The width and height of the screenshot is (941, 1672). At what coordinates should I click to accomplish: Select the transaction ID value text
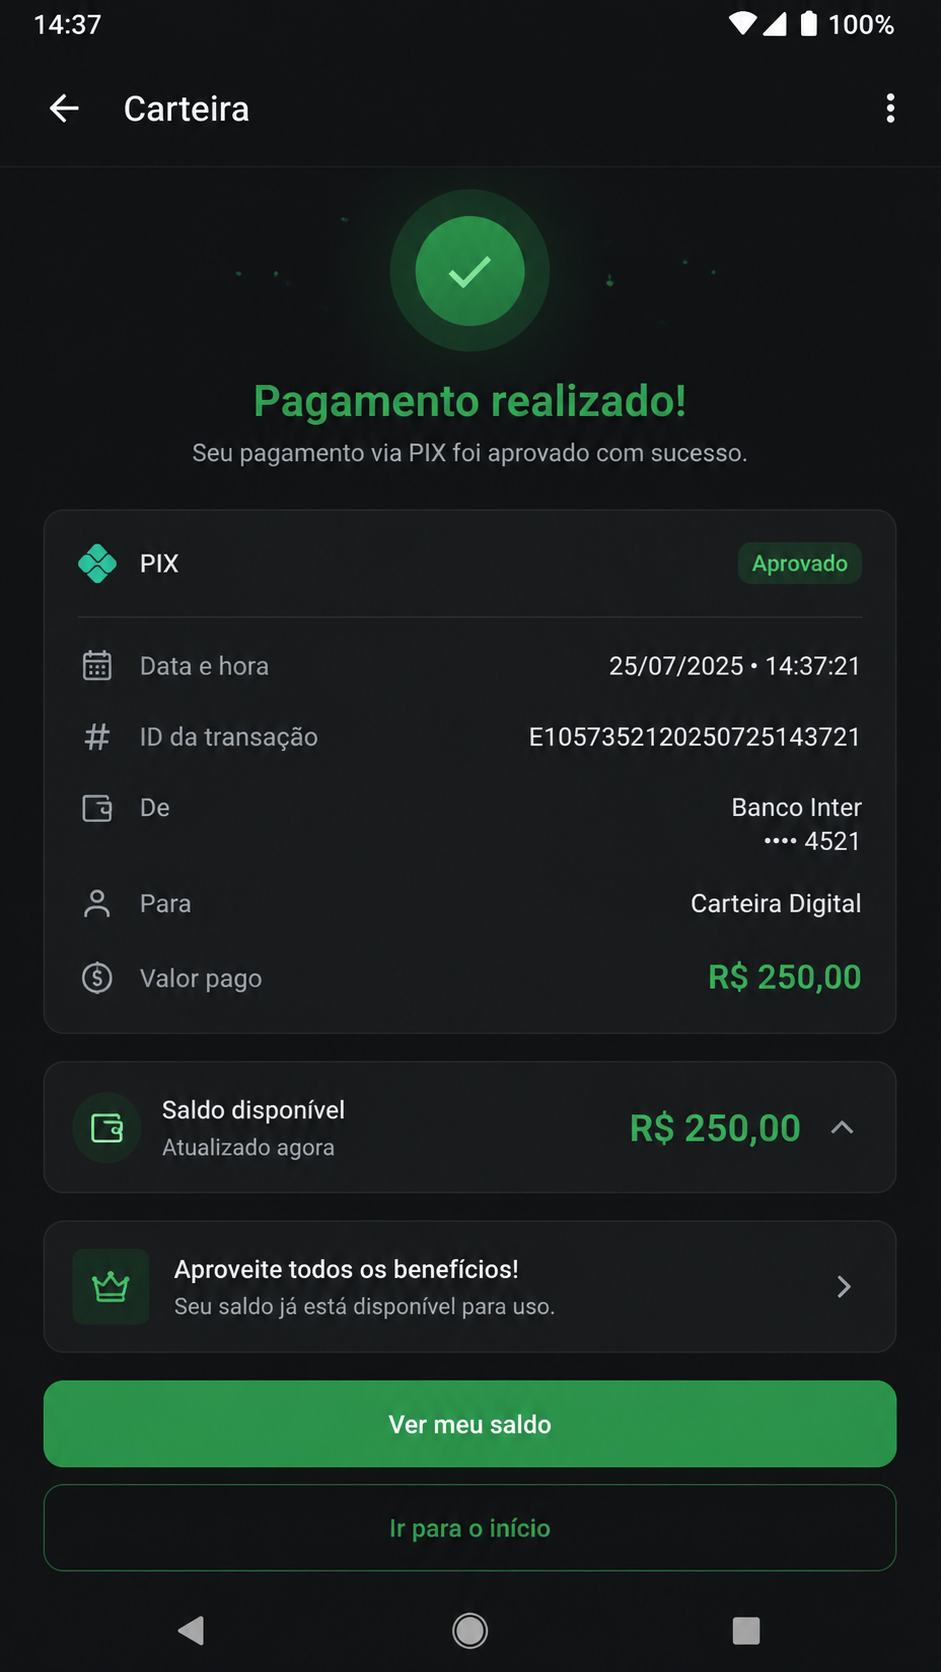(x=694, y=737)
